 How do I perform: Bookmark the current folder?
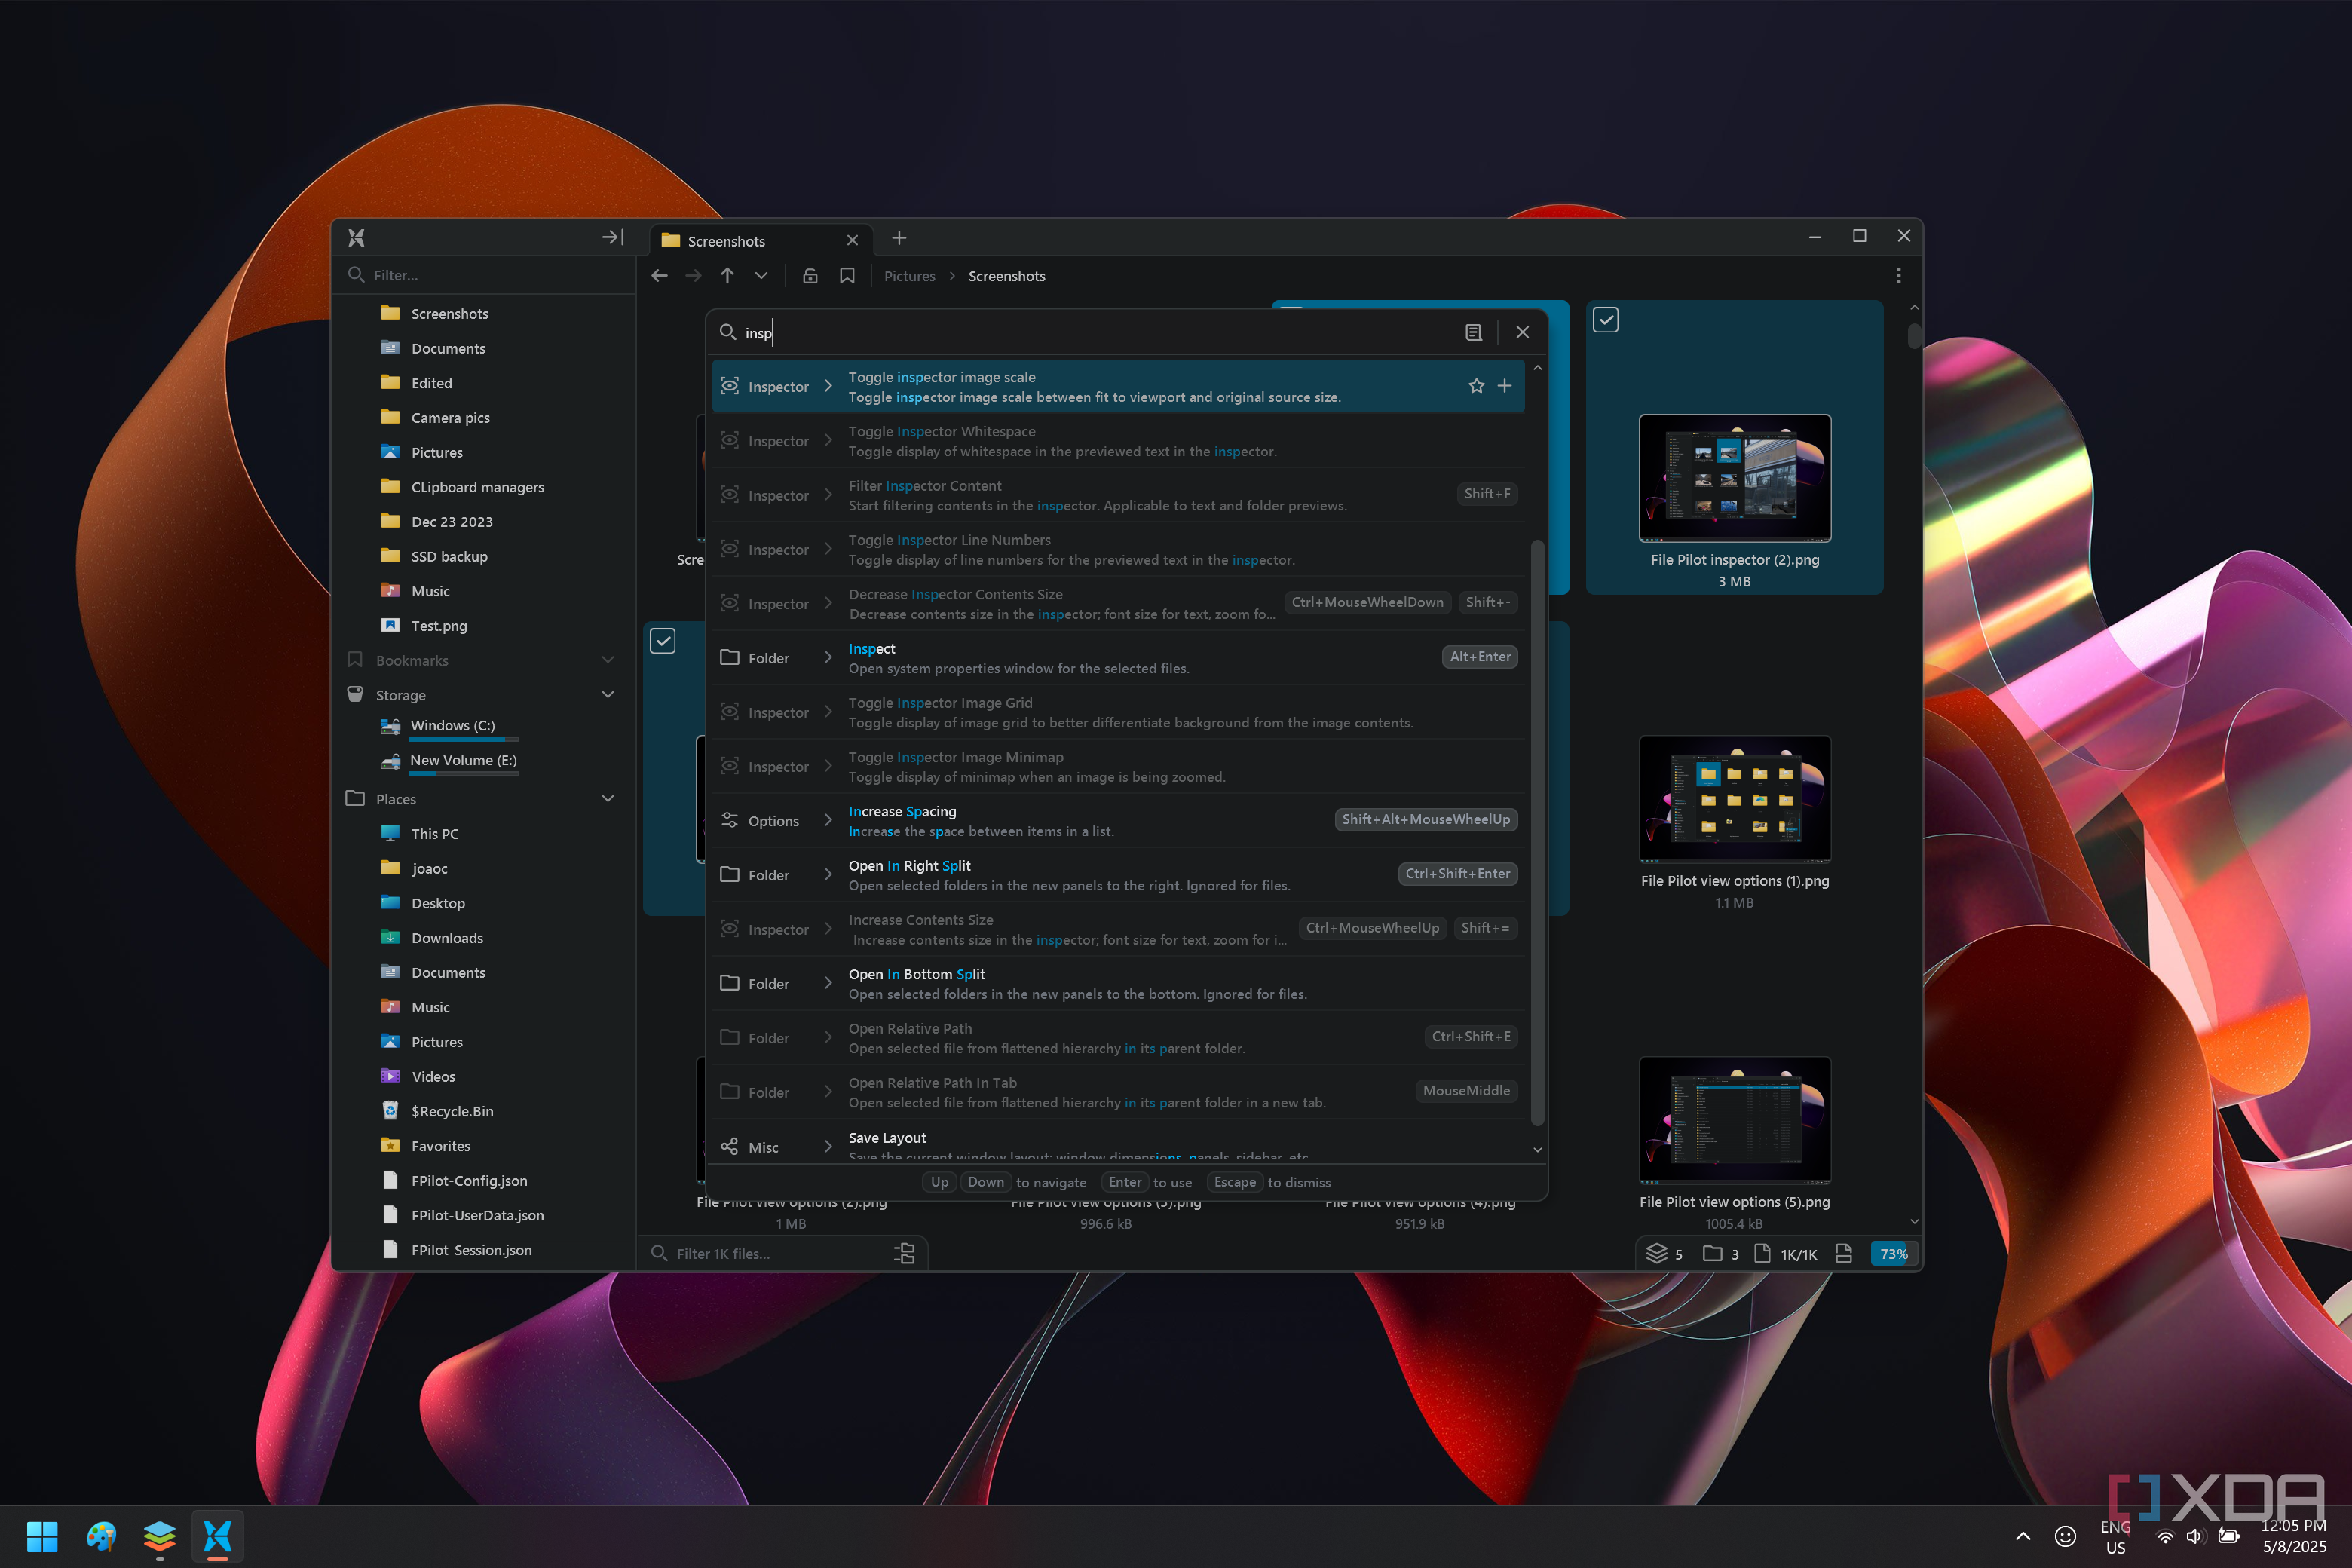(x=847, y=276)
